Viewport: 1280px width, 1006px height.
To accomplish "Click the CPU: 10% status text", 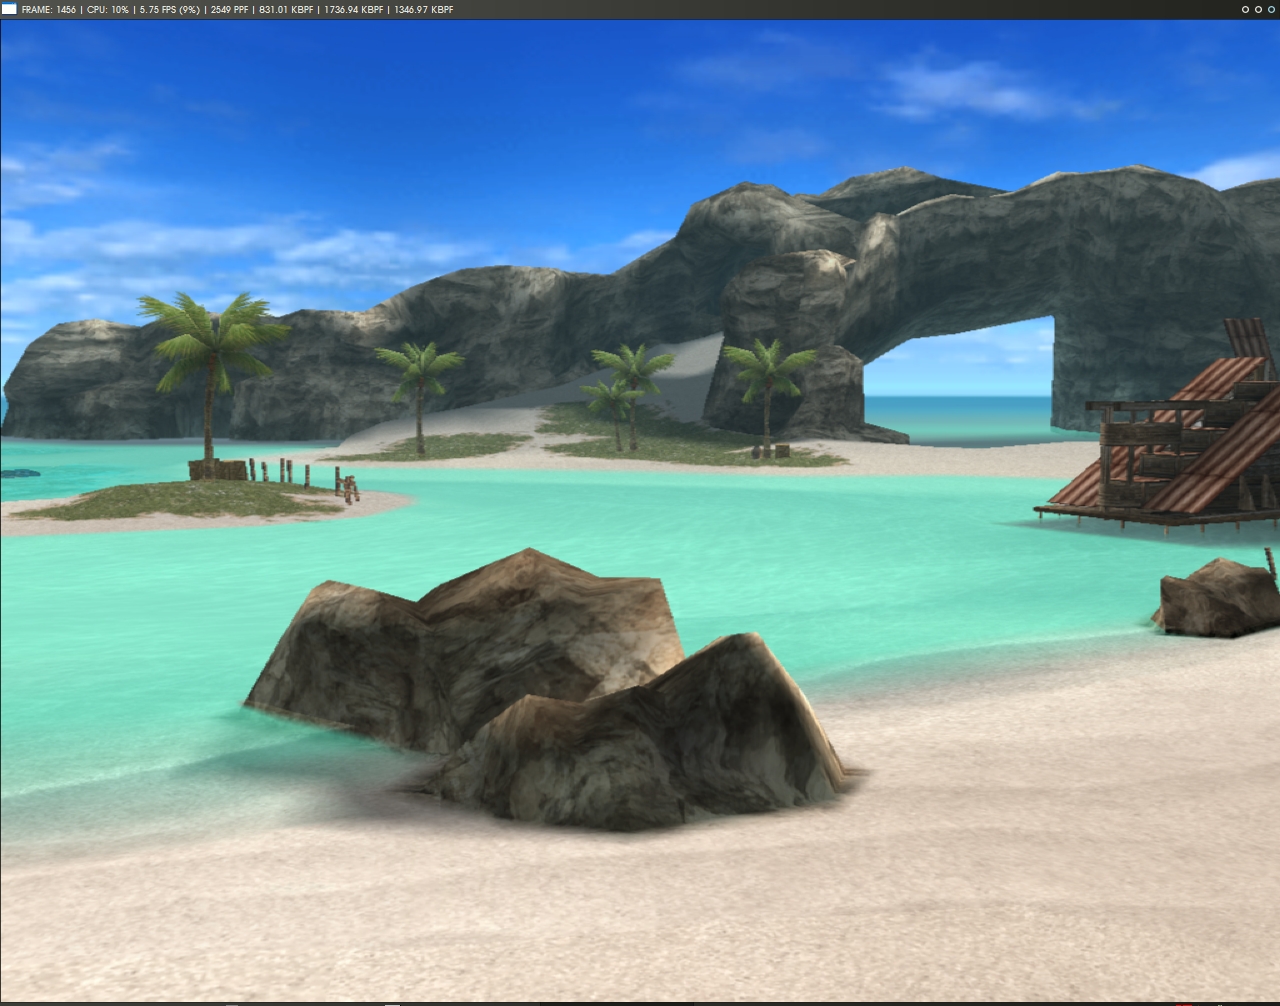I will point(108,9).
